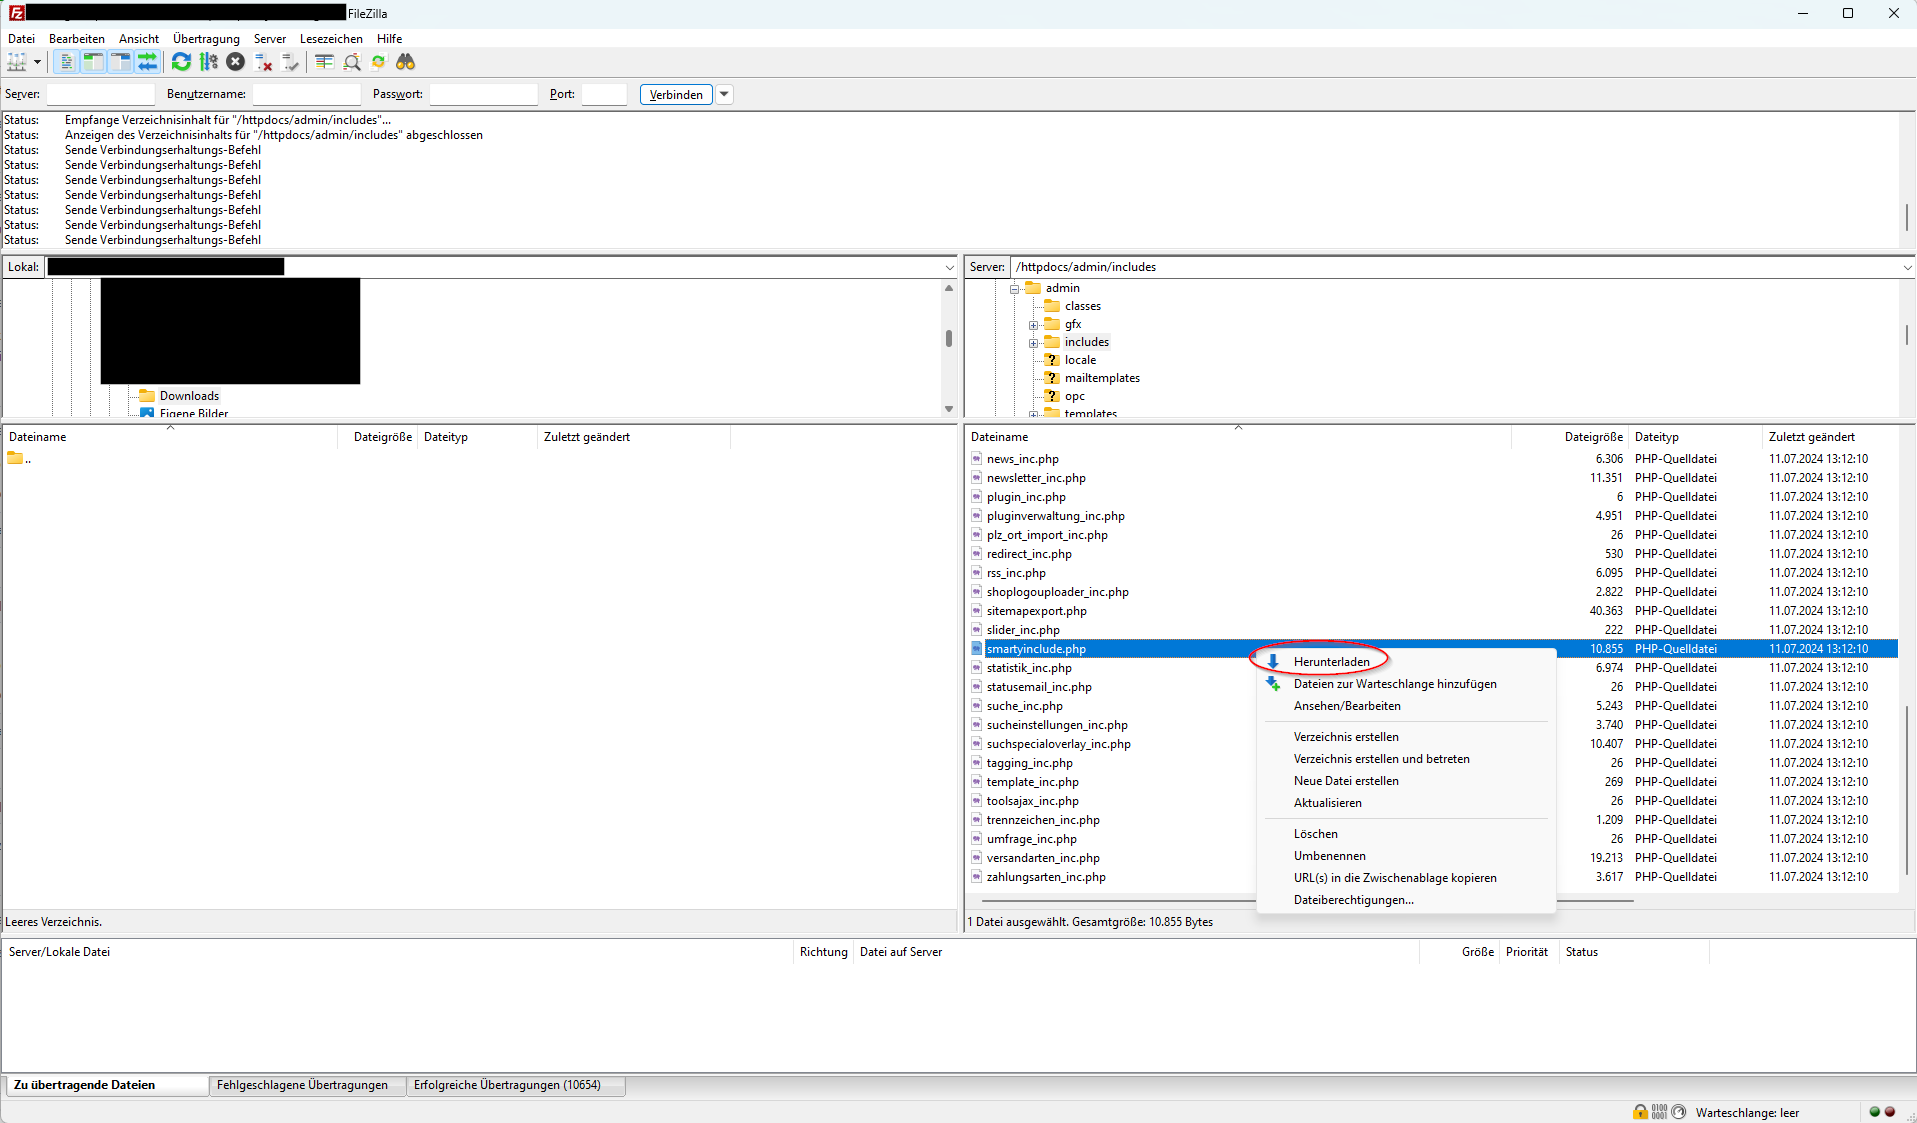Expand the gfx folder in server tree
This screenshot has width=1917, height=1123.
click(x=1033, y=325)
